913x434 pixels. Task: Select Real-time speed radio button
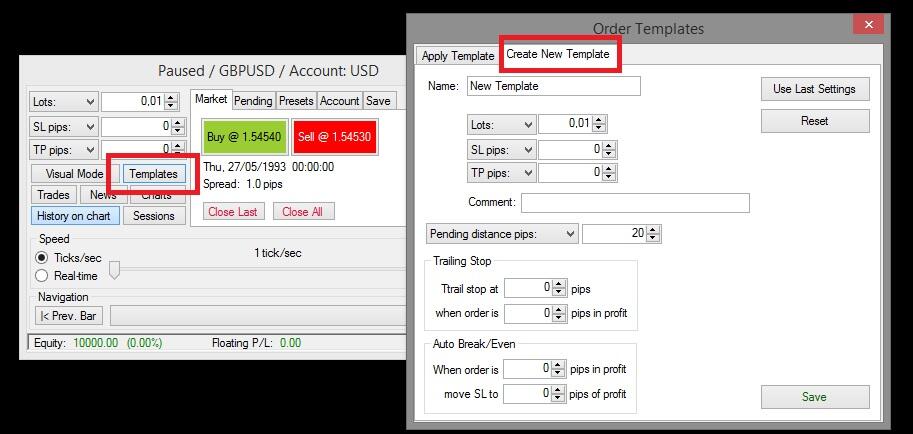41,276
